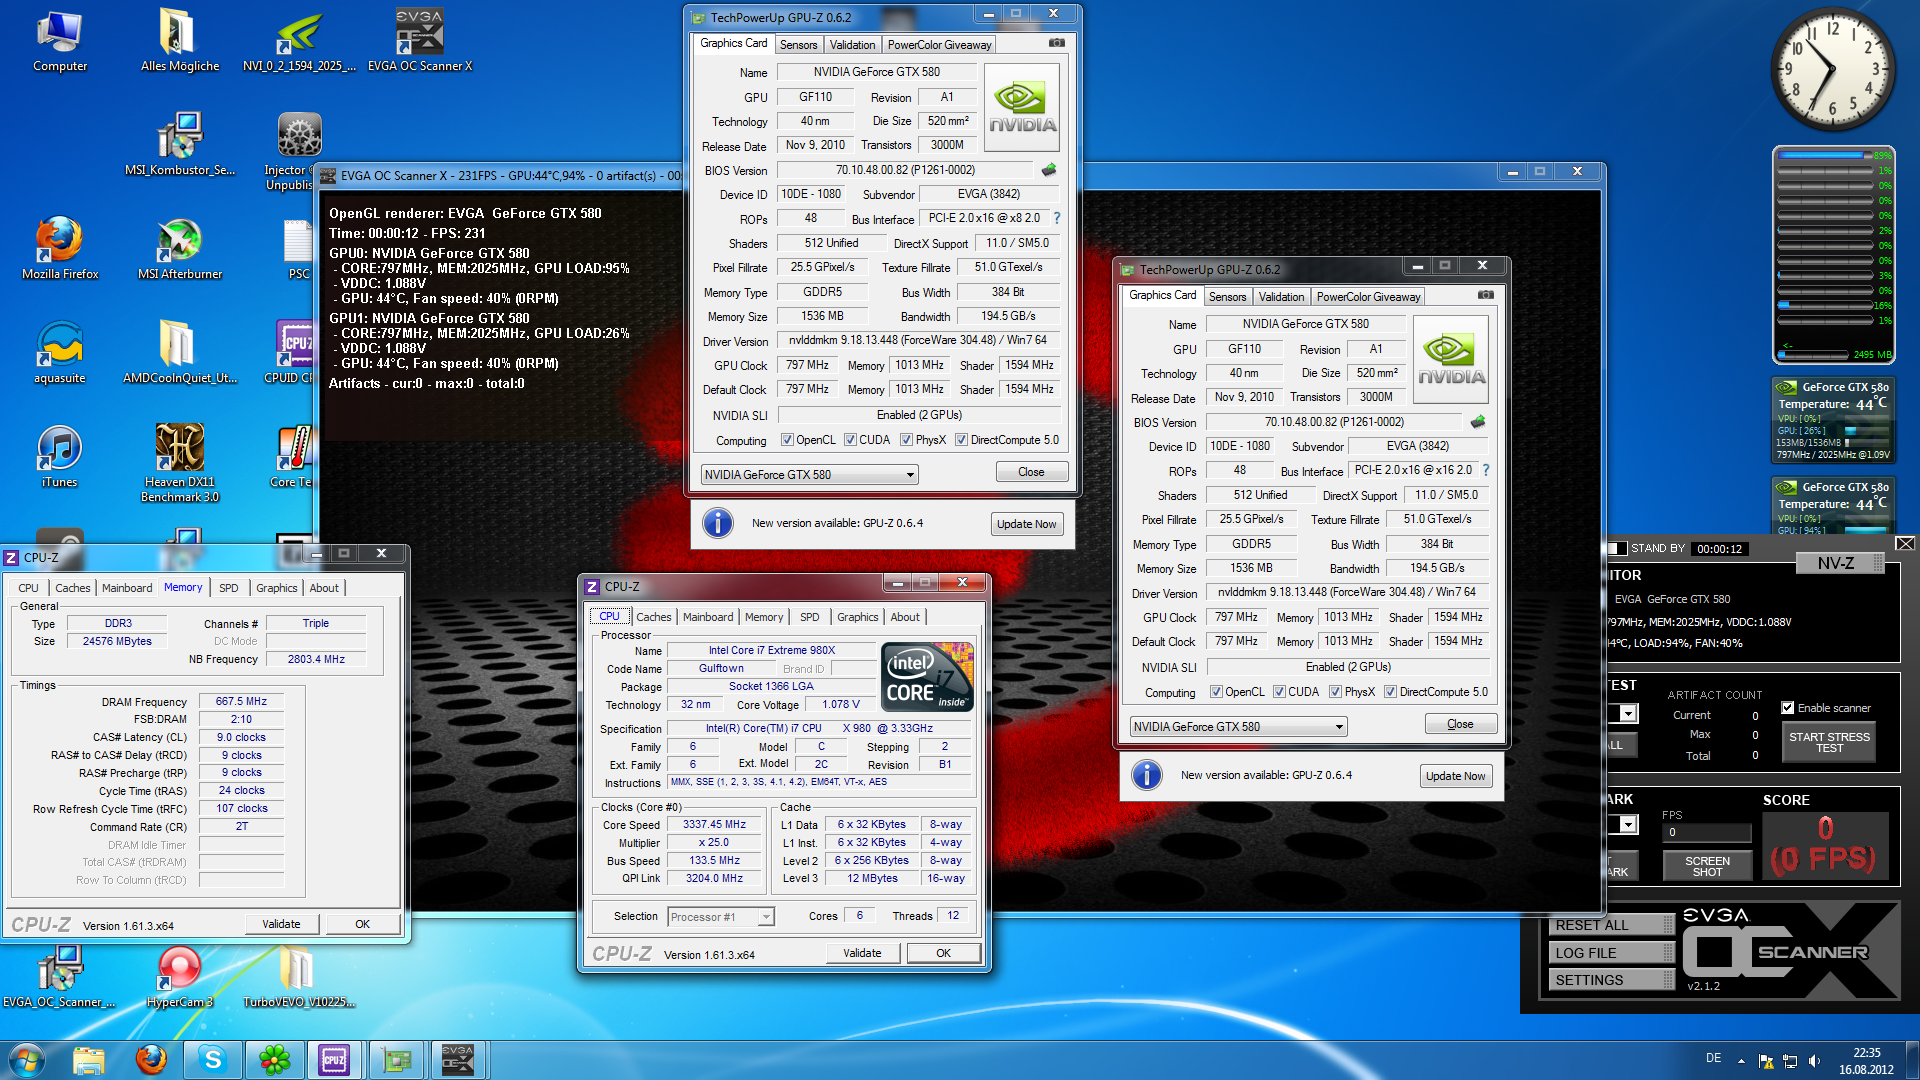
Task: Open Skype from the taskbar
Action: point(213,1060)
